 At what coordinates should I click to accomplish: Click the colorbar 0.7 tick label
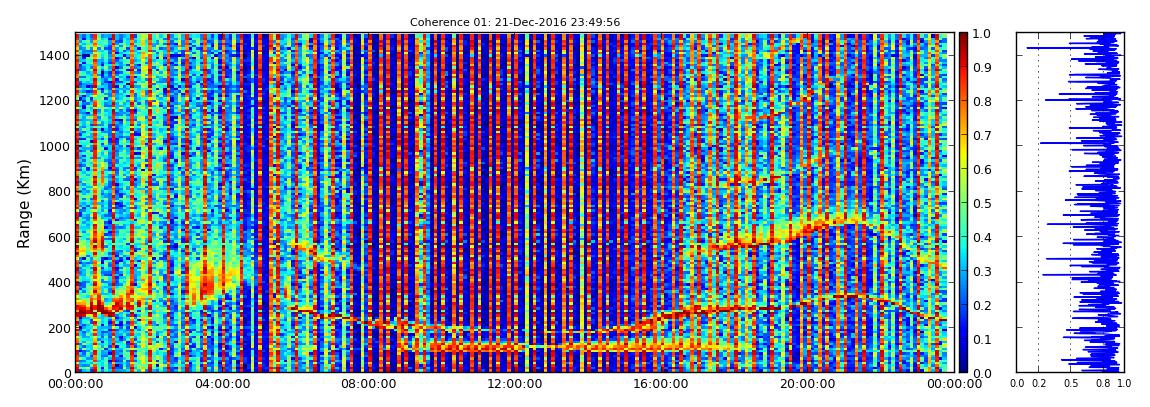tap(981, 136)
